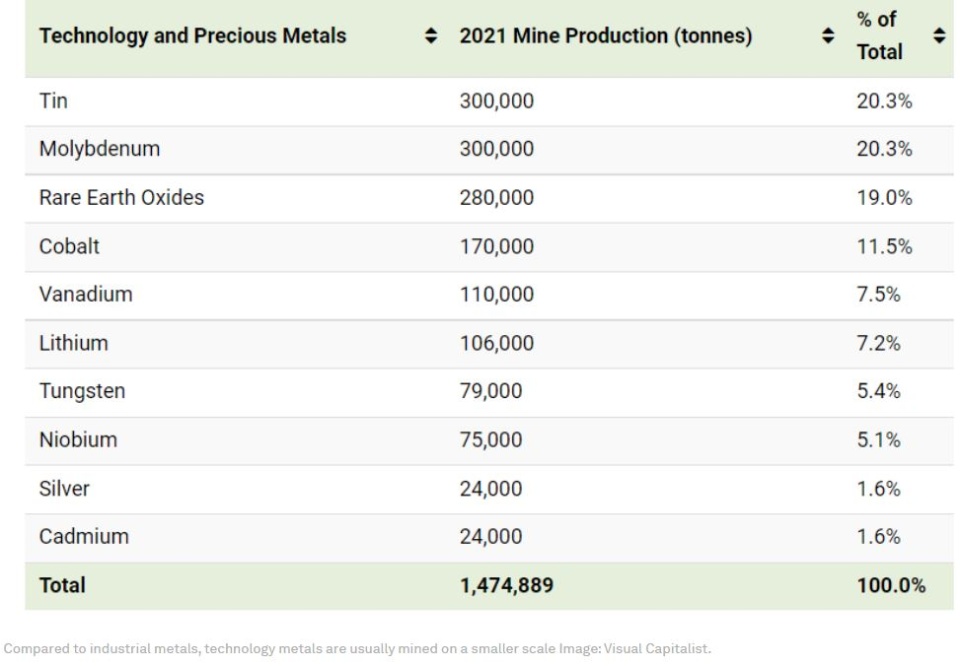Click the Lithium production value 106,000
Viewport: 960px width, 666px height.
coord(496,343)
